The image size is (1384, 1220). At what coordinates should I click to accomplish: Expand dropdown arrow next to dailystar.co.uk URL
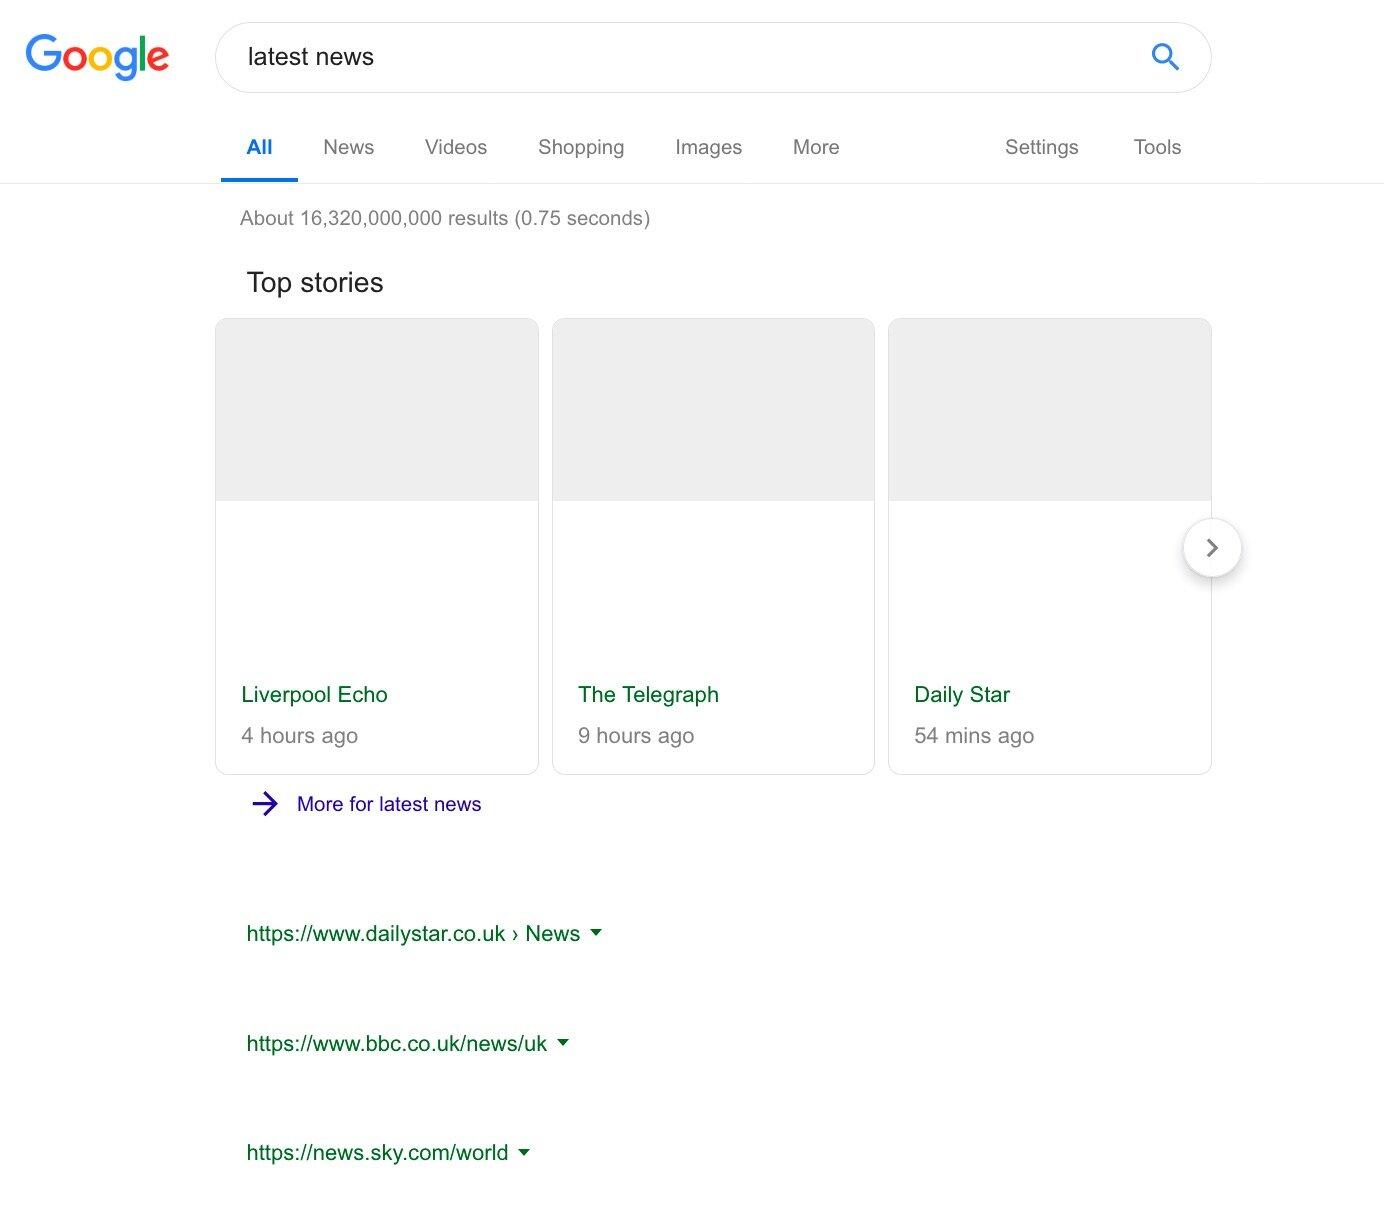click(596, 933)
